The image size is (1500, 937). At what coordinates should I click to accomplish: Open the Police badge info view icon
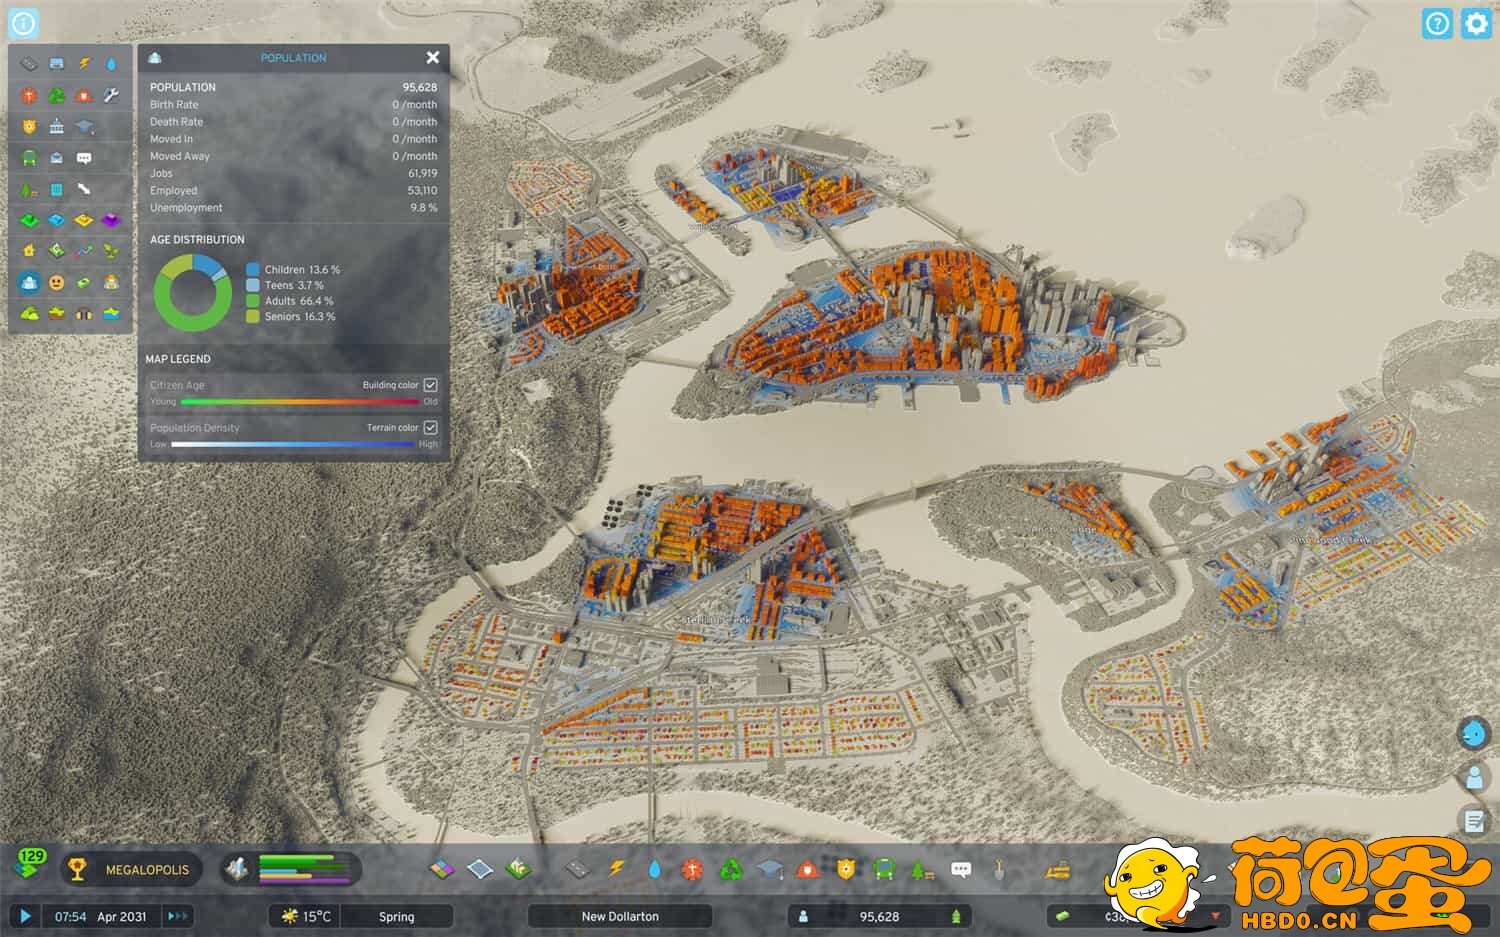tap(29, 127)
